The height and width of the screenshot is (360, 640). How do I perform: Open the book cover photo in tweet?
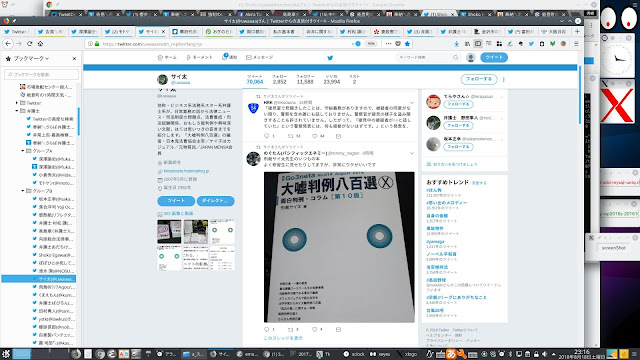click(339, 247)
